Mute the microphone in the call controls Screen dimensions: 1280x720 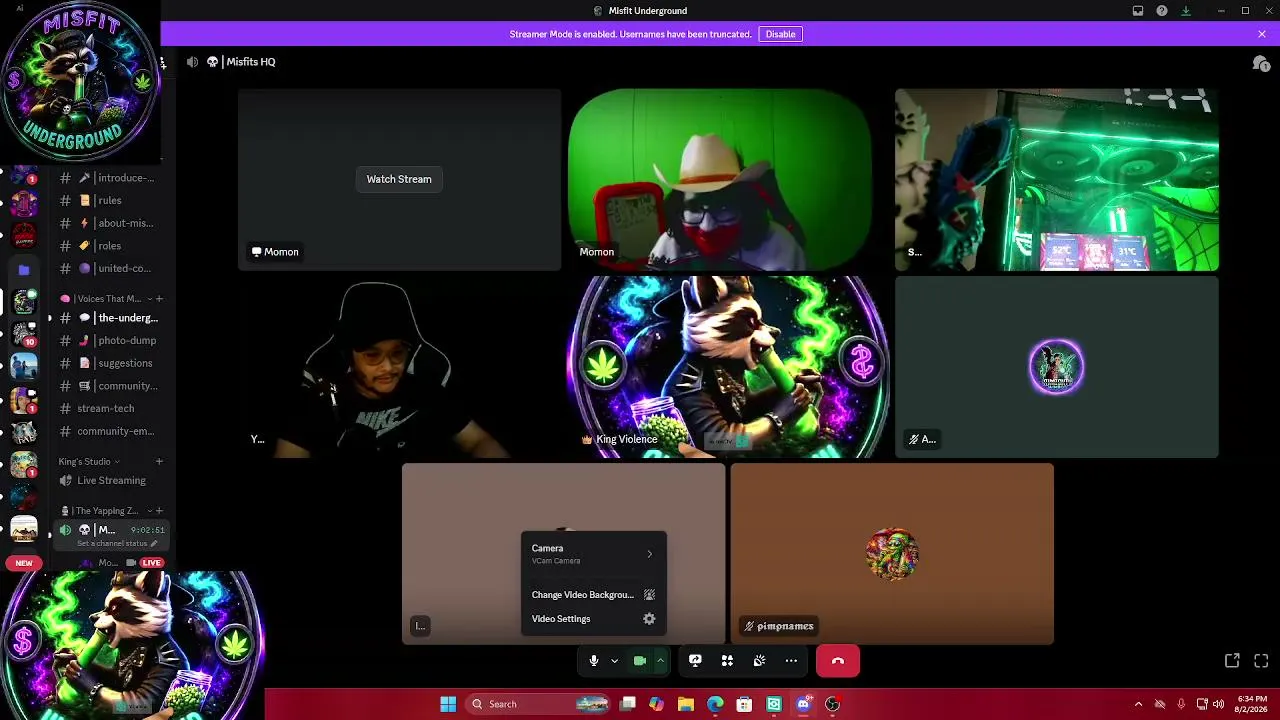[593, 661]
